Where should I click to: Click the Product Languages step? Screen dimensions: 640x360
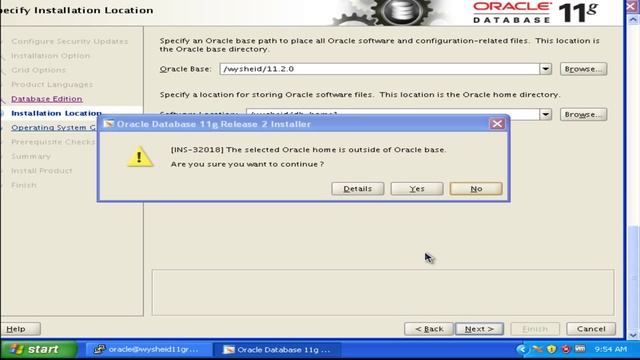pyautogui.click(x=52, y=84)
